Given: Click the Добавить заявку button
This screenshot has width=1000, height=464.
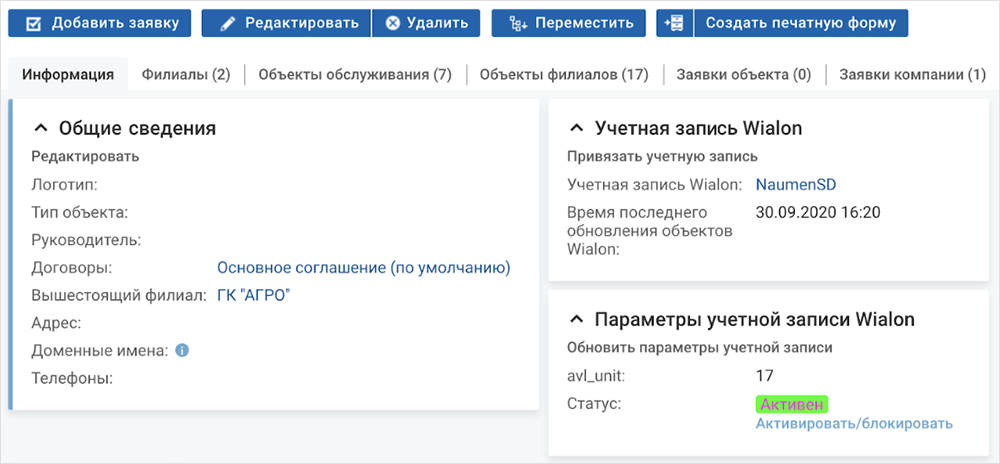Looking at the screenshot, I should pos(99,23).
